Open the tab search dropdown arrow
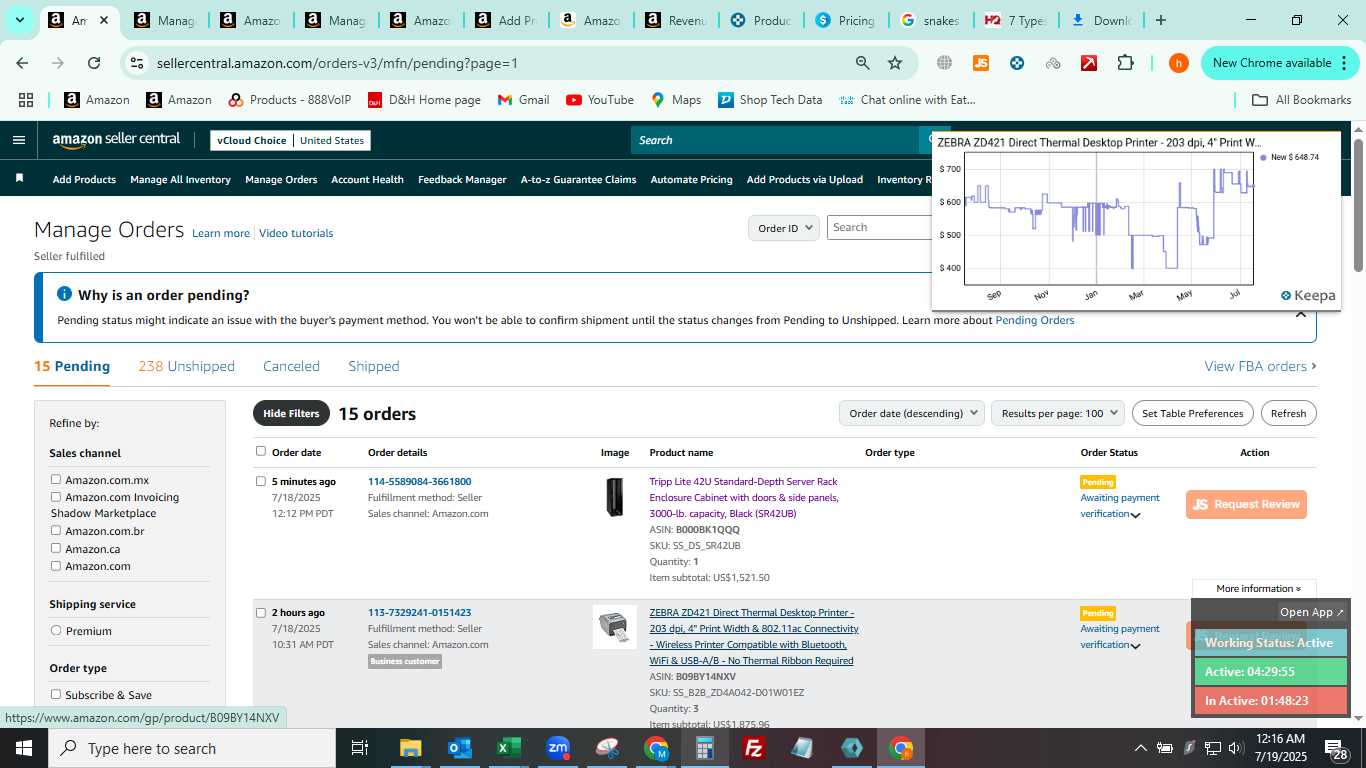 (19, 20)
